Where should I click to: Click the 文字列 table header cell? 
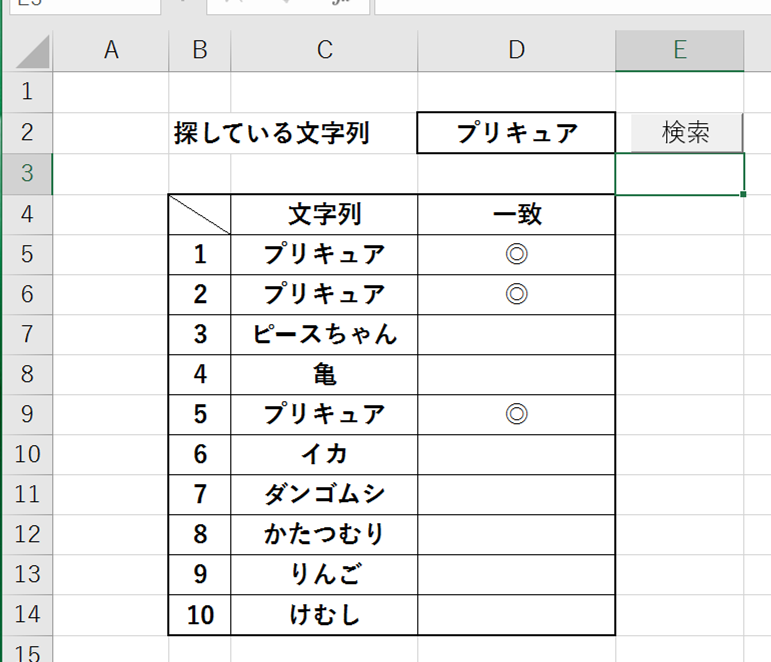coord(324,214)
